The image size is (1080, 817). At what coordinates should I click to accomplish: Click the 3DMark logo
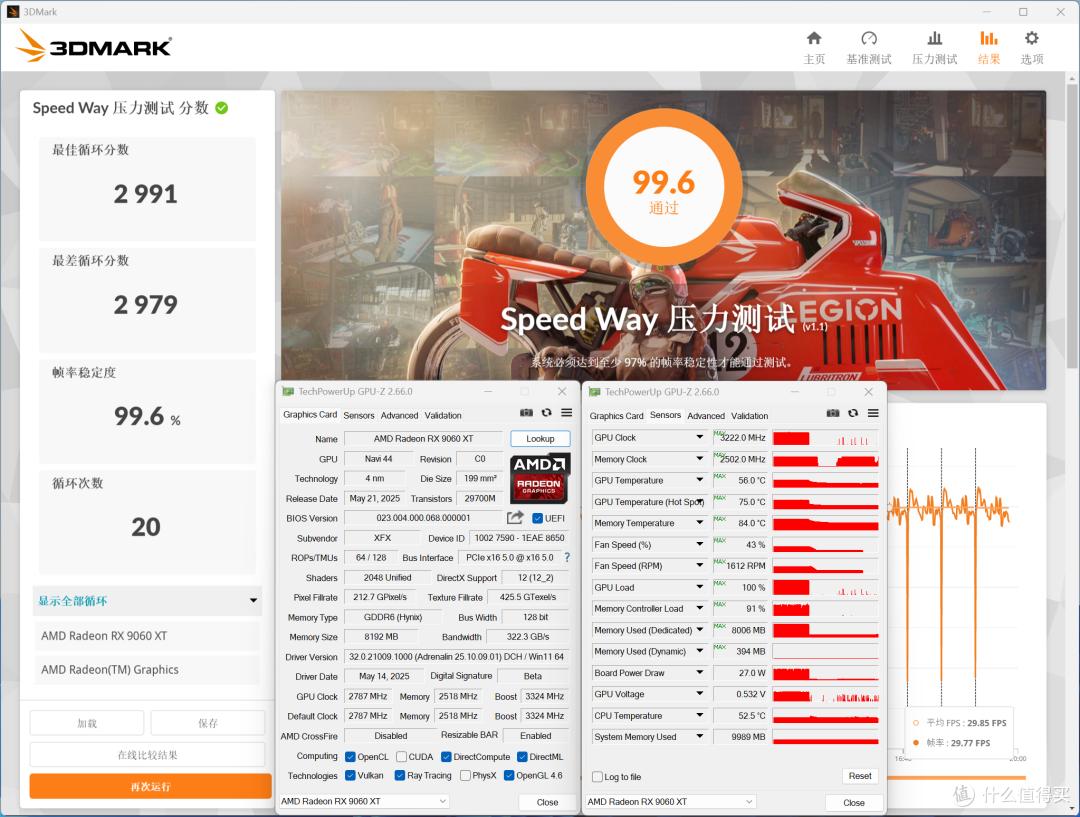pyautogui.click(x=94, y=46)
